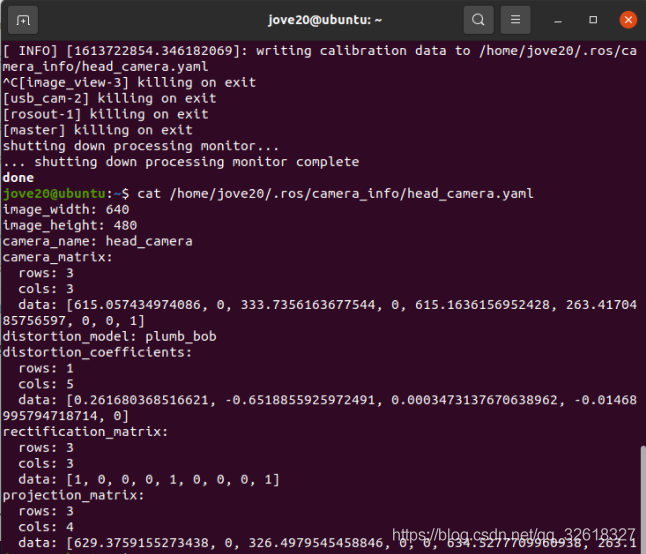646x554 pixels.
Task: Click the '[usb_cam-2] killing on exit' line
Action: pos(110,98)
